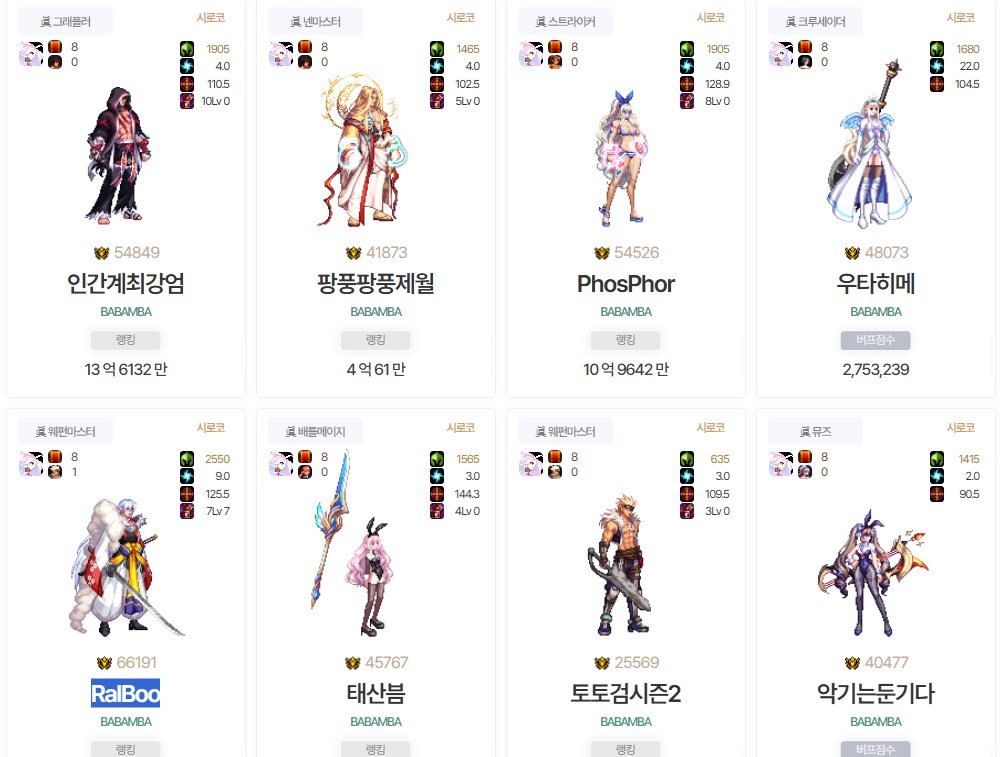The image size is (1006, 757).
Task: Click the red crosshair icon next to 90.5
Action: (937, 493)
